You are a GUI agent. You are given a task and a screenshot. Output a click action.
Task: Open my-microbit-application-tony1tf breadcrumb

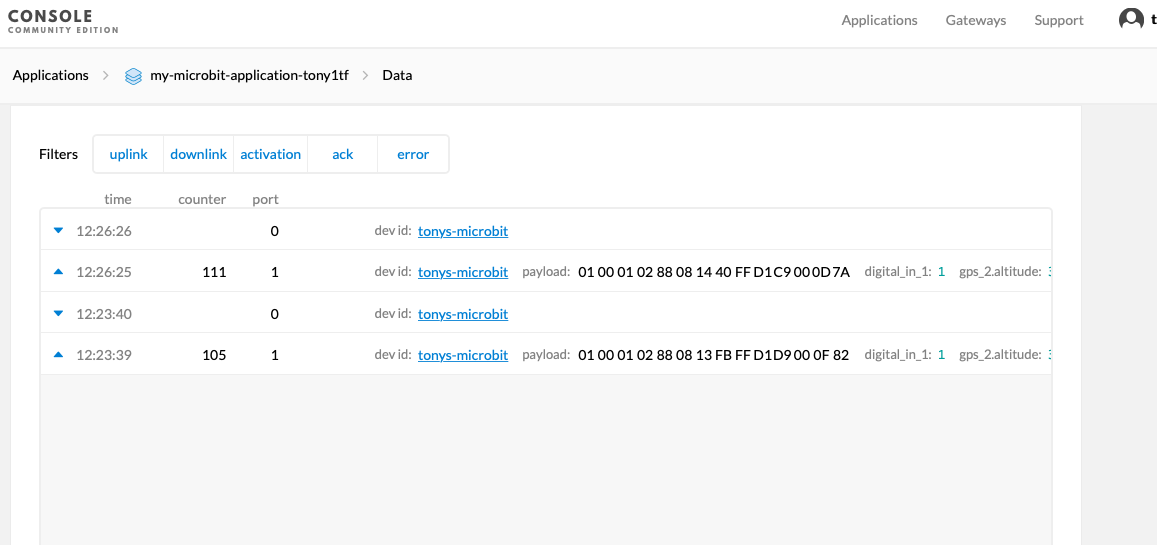pyautogui.click(x=249, y=75)
